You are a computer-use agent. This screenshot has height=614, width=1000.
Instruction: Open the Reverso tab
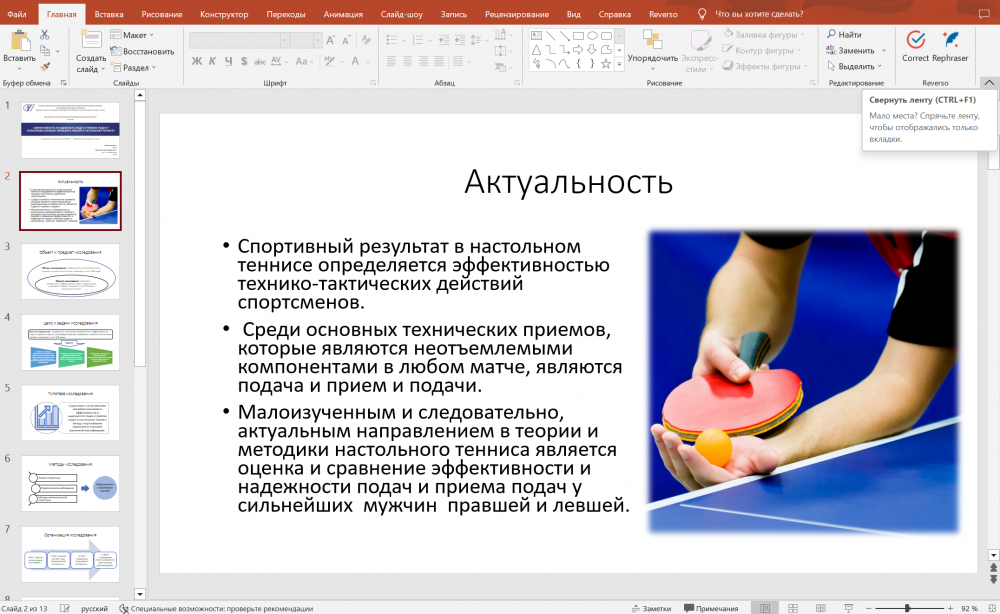663,14
